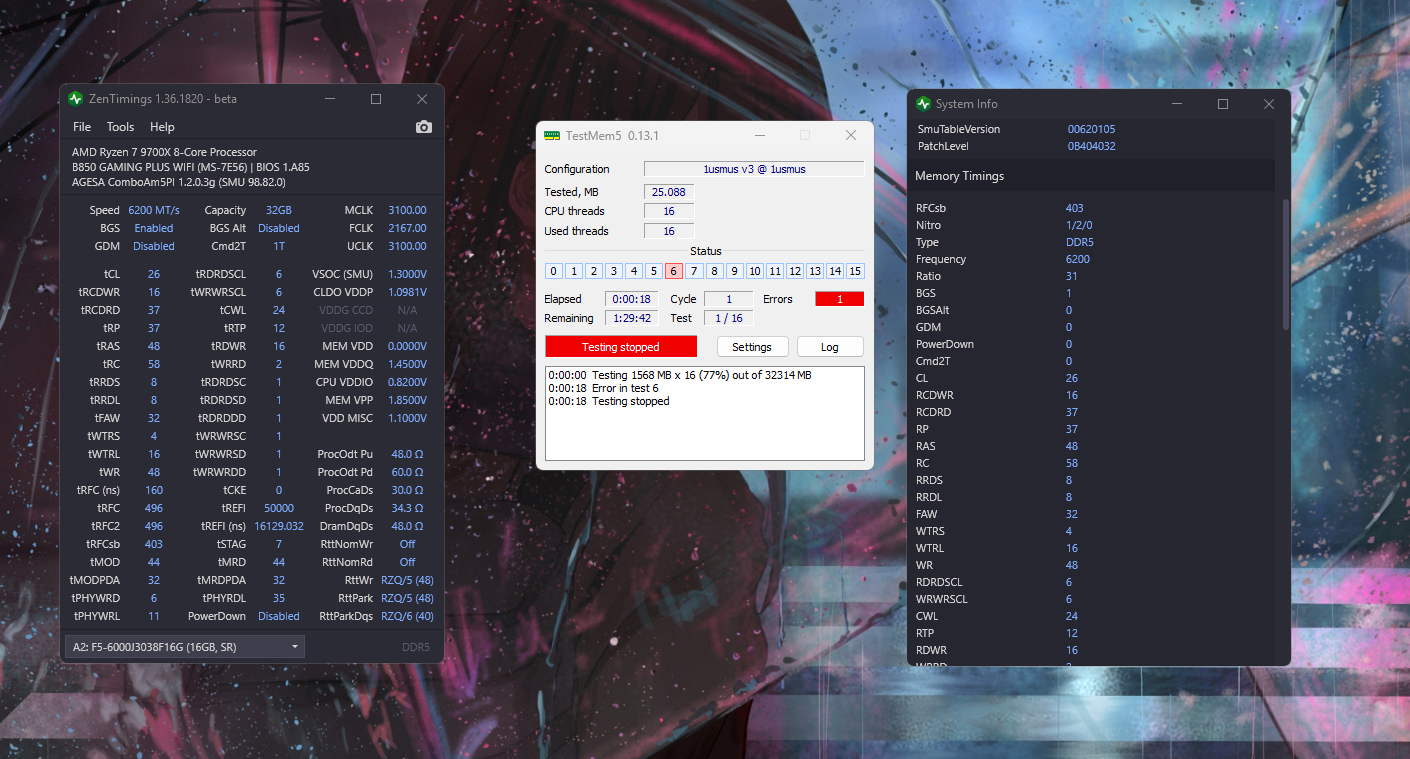Screen dimensions: 1410x759
Task: Click tRFC2 value 496 in ZenTimings
Action: click(x=153, y=526)
